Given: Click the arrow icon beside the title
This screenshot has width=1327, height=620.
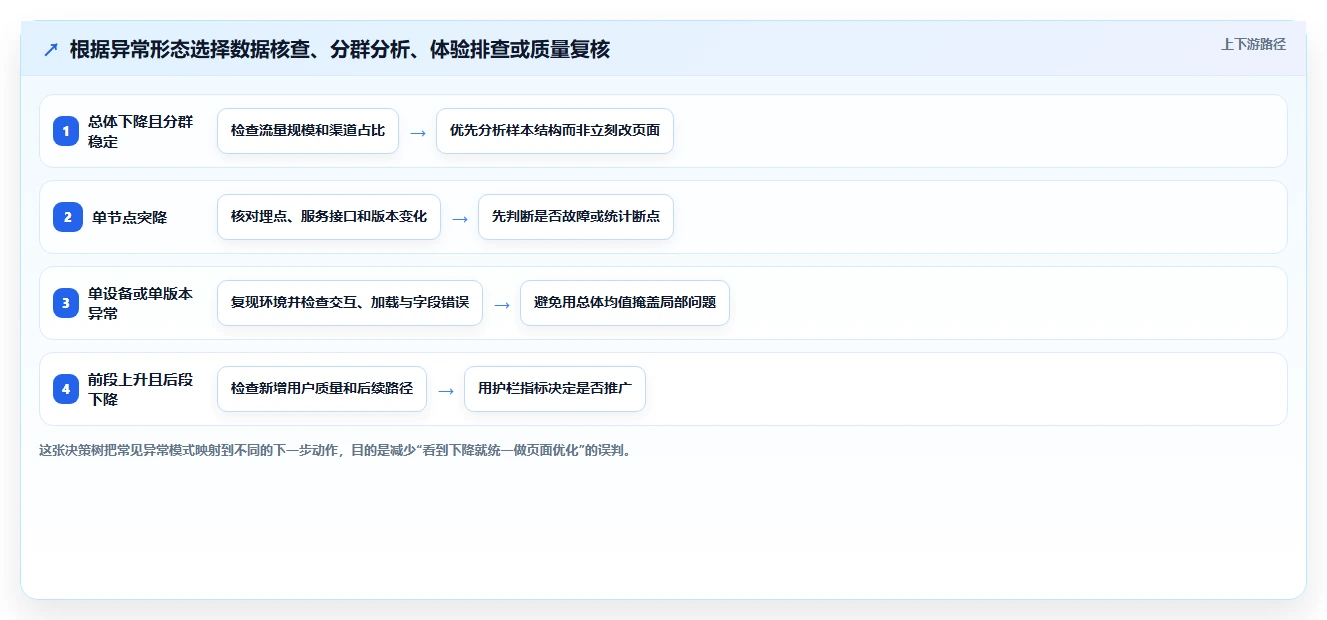Looking at the screenshot, I should pos(51,49).
